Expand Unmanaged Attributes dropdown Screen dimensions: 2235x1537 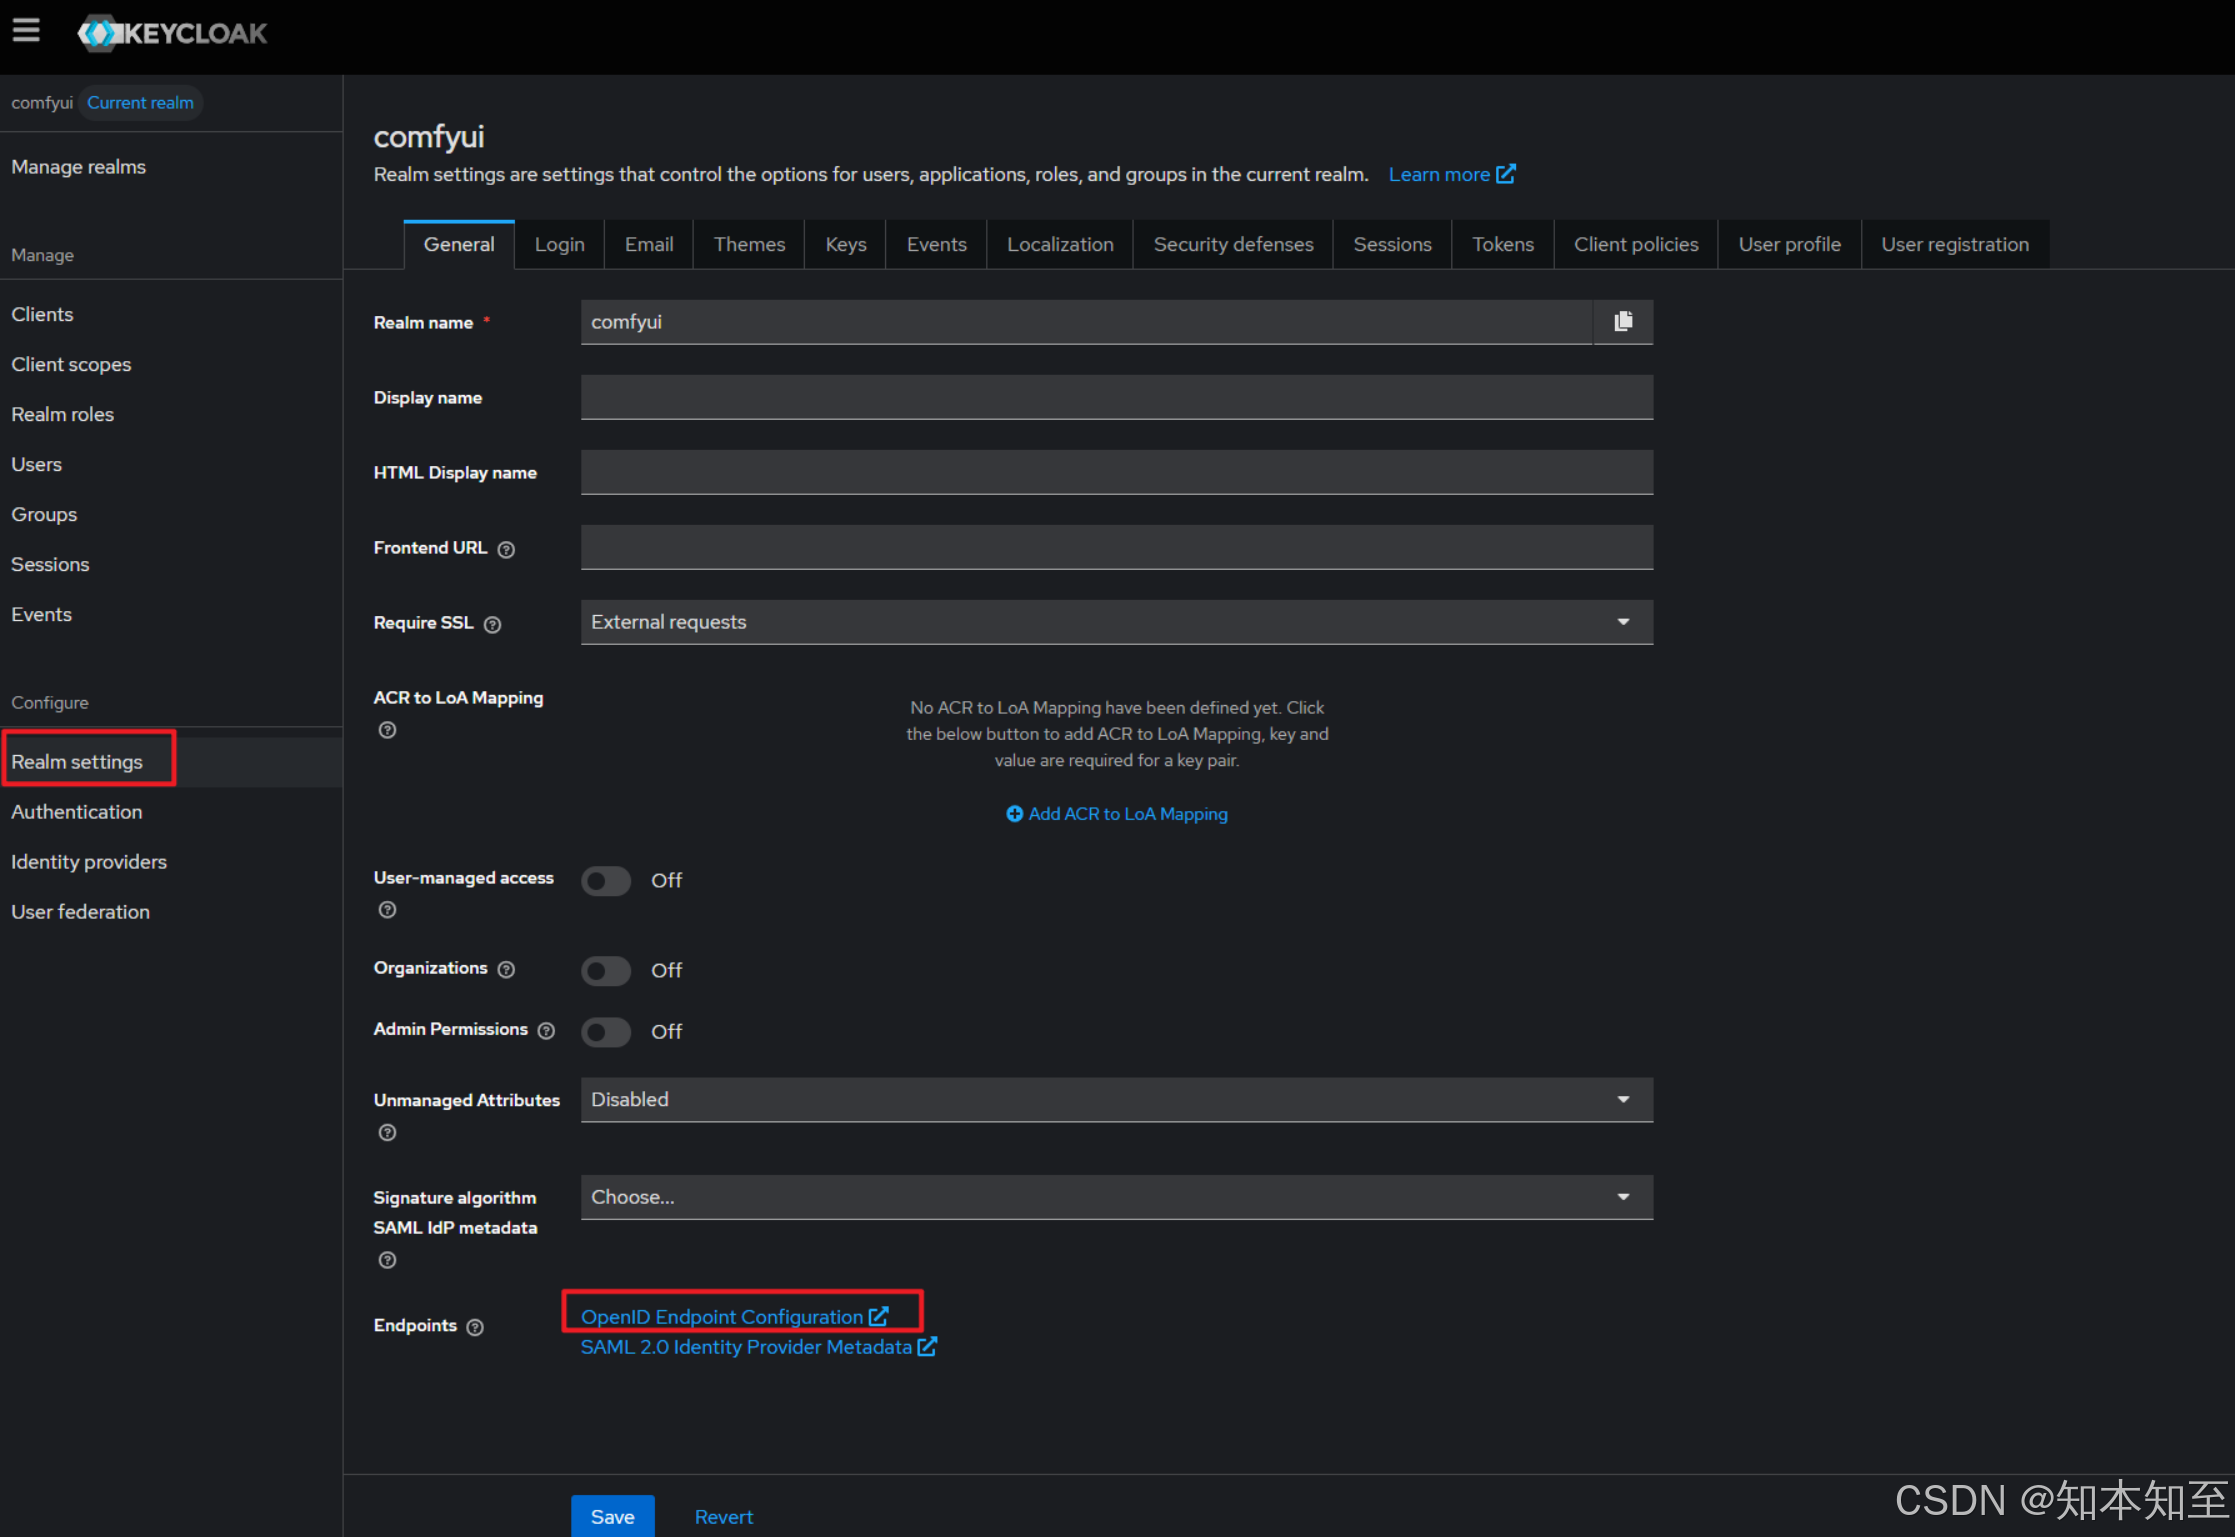click(x=1116, y=1099)
